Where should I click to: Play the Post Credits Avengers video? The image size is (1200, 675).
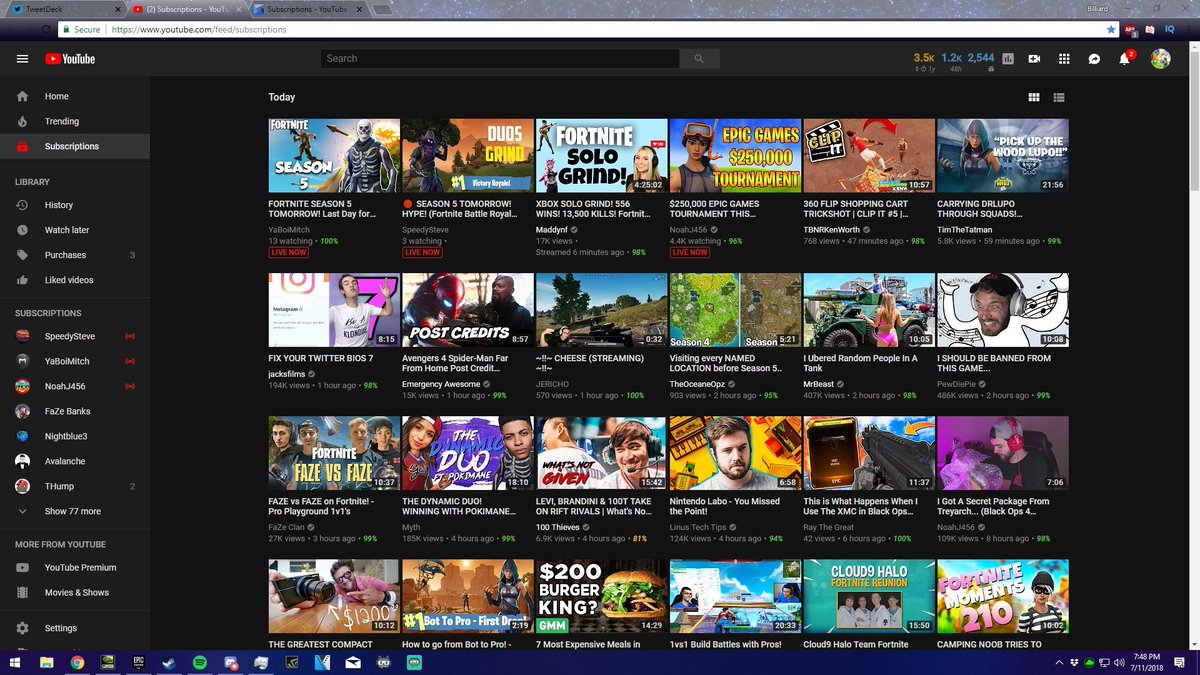467,310
